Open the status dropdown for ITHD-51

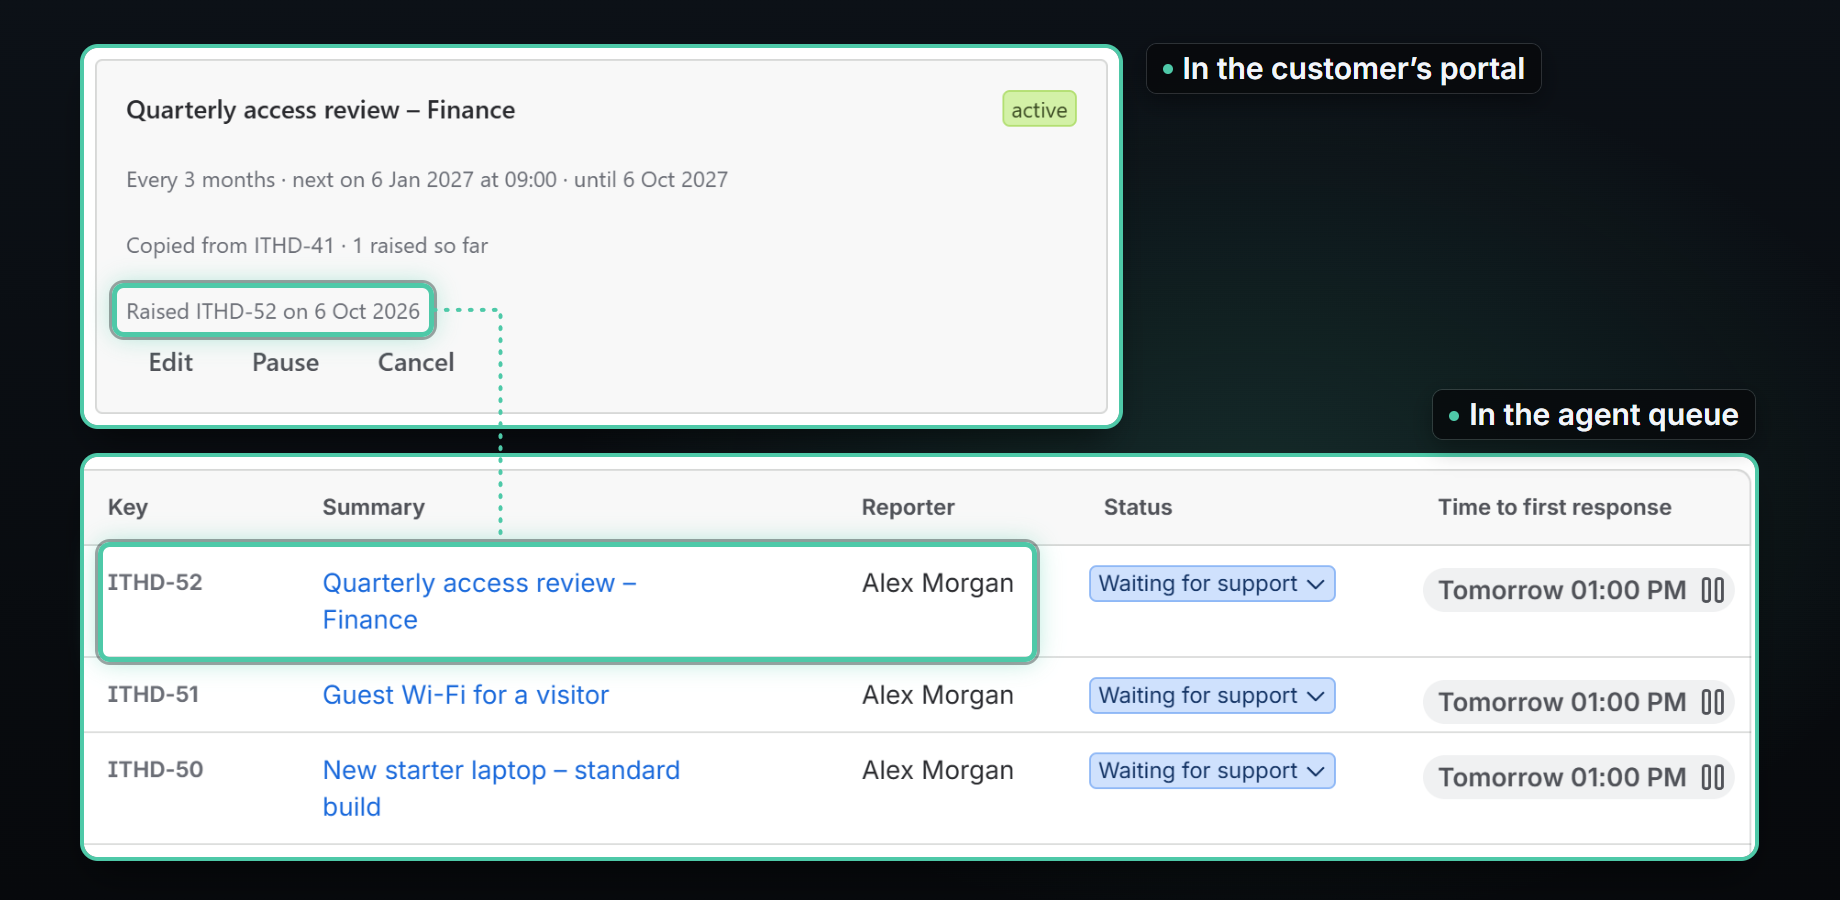tap(1212, 696)
